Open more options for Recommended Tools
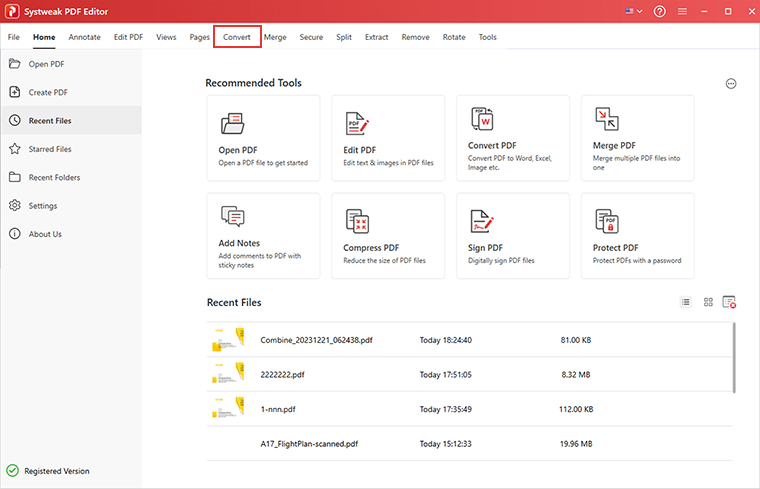The height and width of the screenshot is (489, 760). 731,84
